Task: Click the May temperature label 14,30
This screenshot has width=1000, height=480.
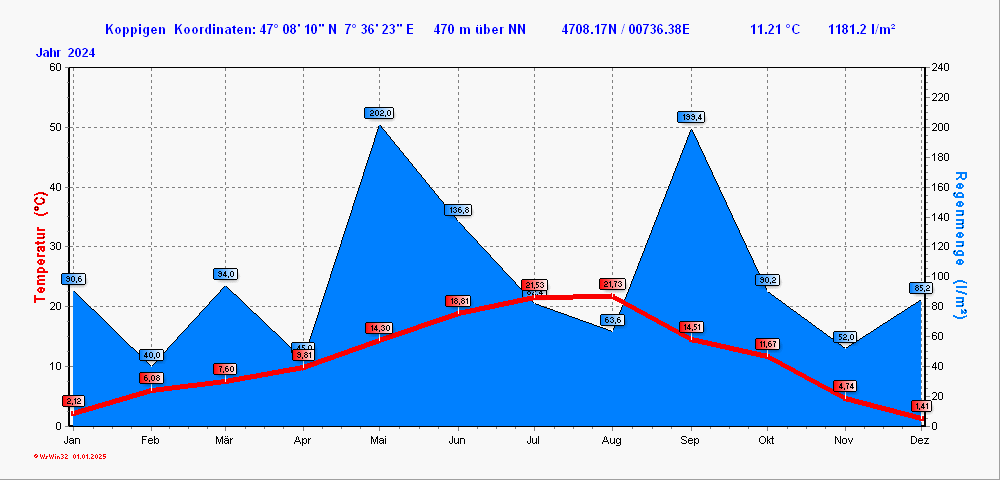Action: [x=380, y=328]
